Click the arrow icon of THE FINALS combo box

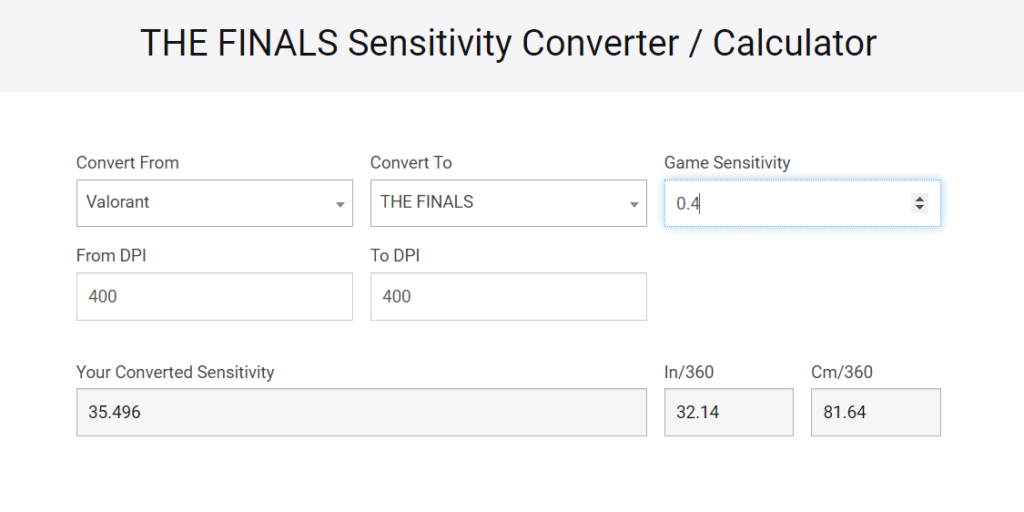click(x=633, y=205)
